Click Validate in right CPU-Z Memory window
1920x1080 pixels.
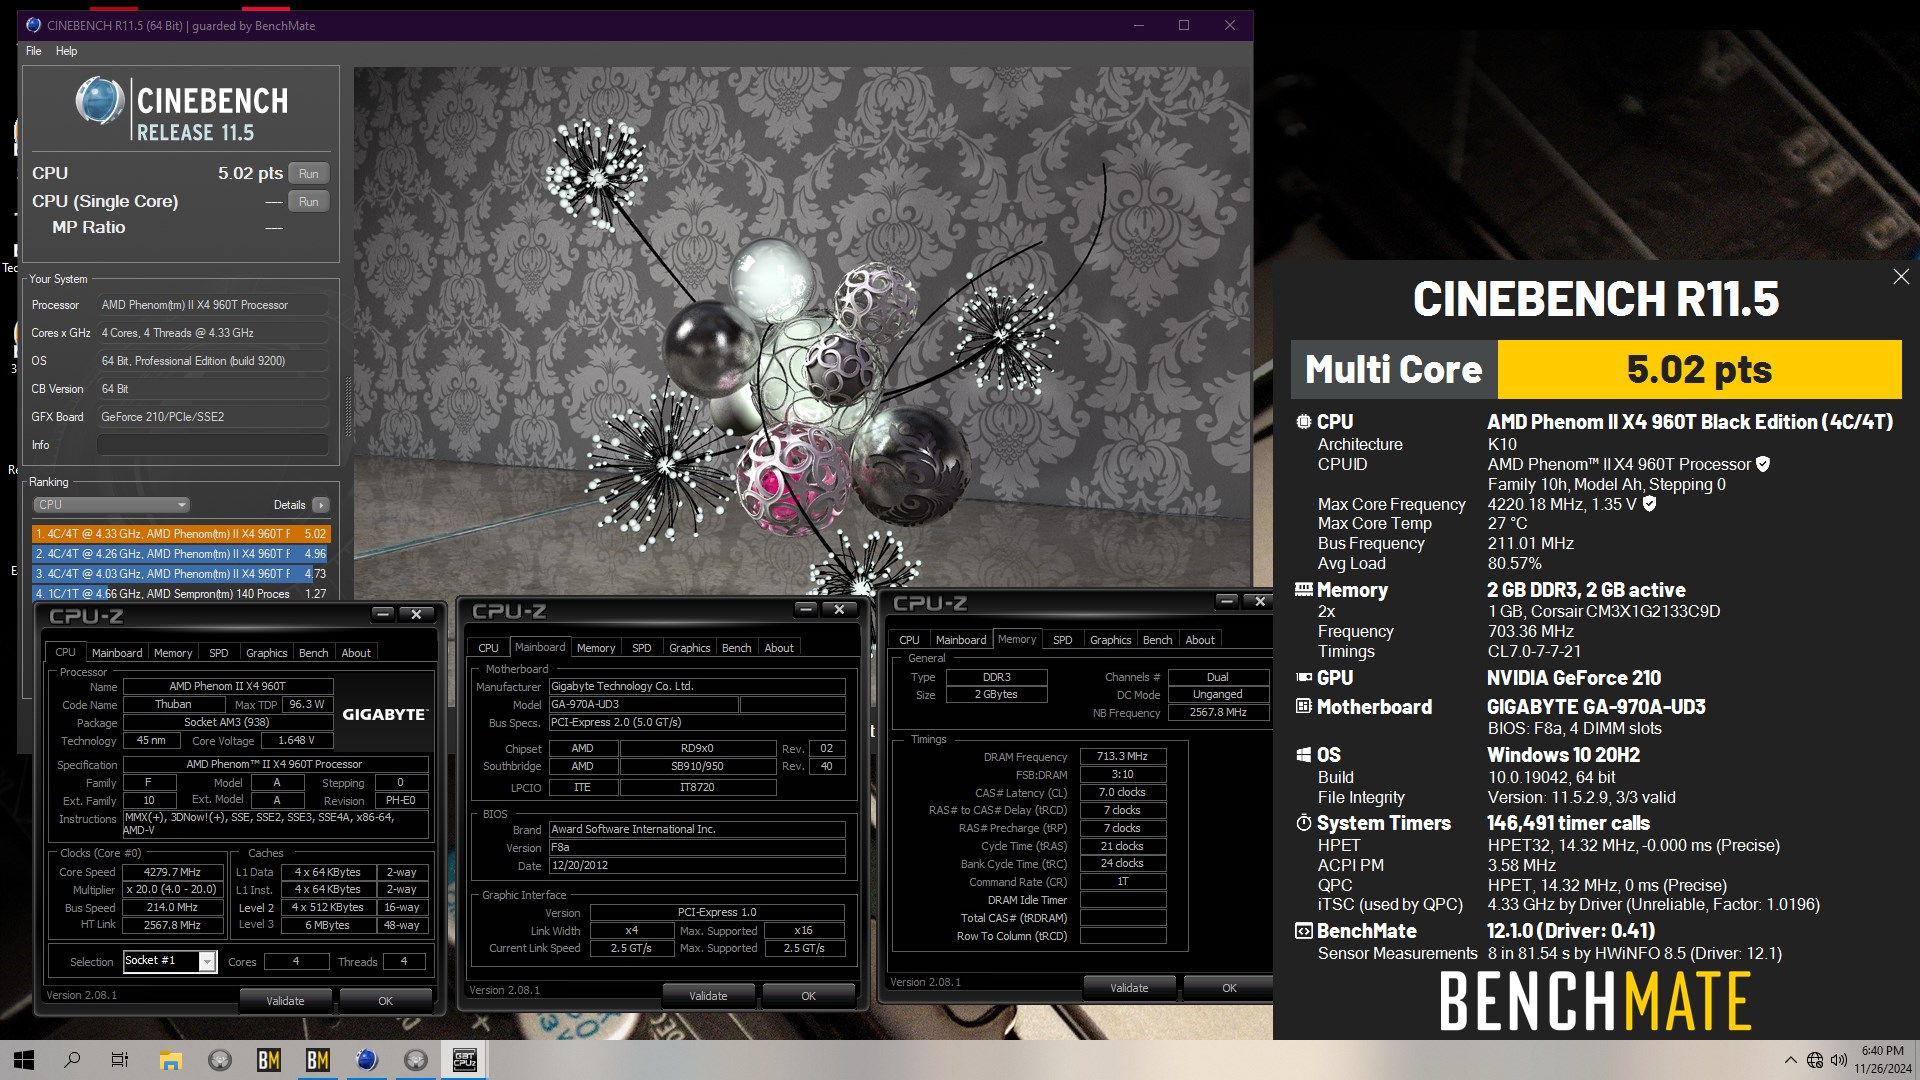(x=1129, y=987)
